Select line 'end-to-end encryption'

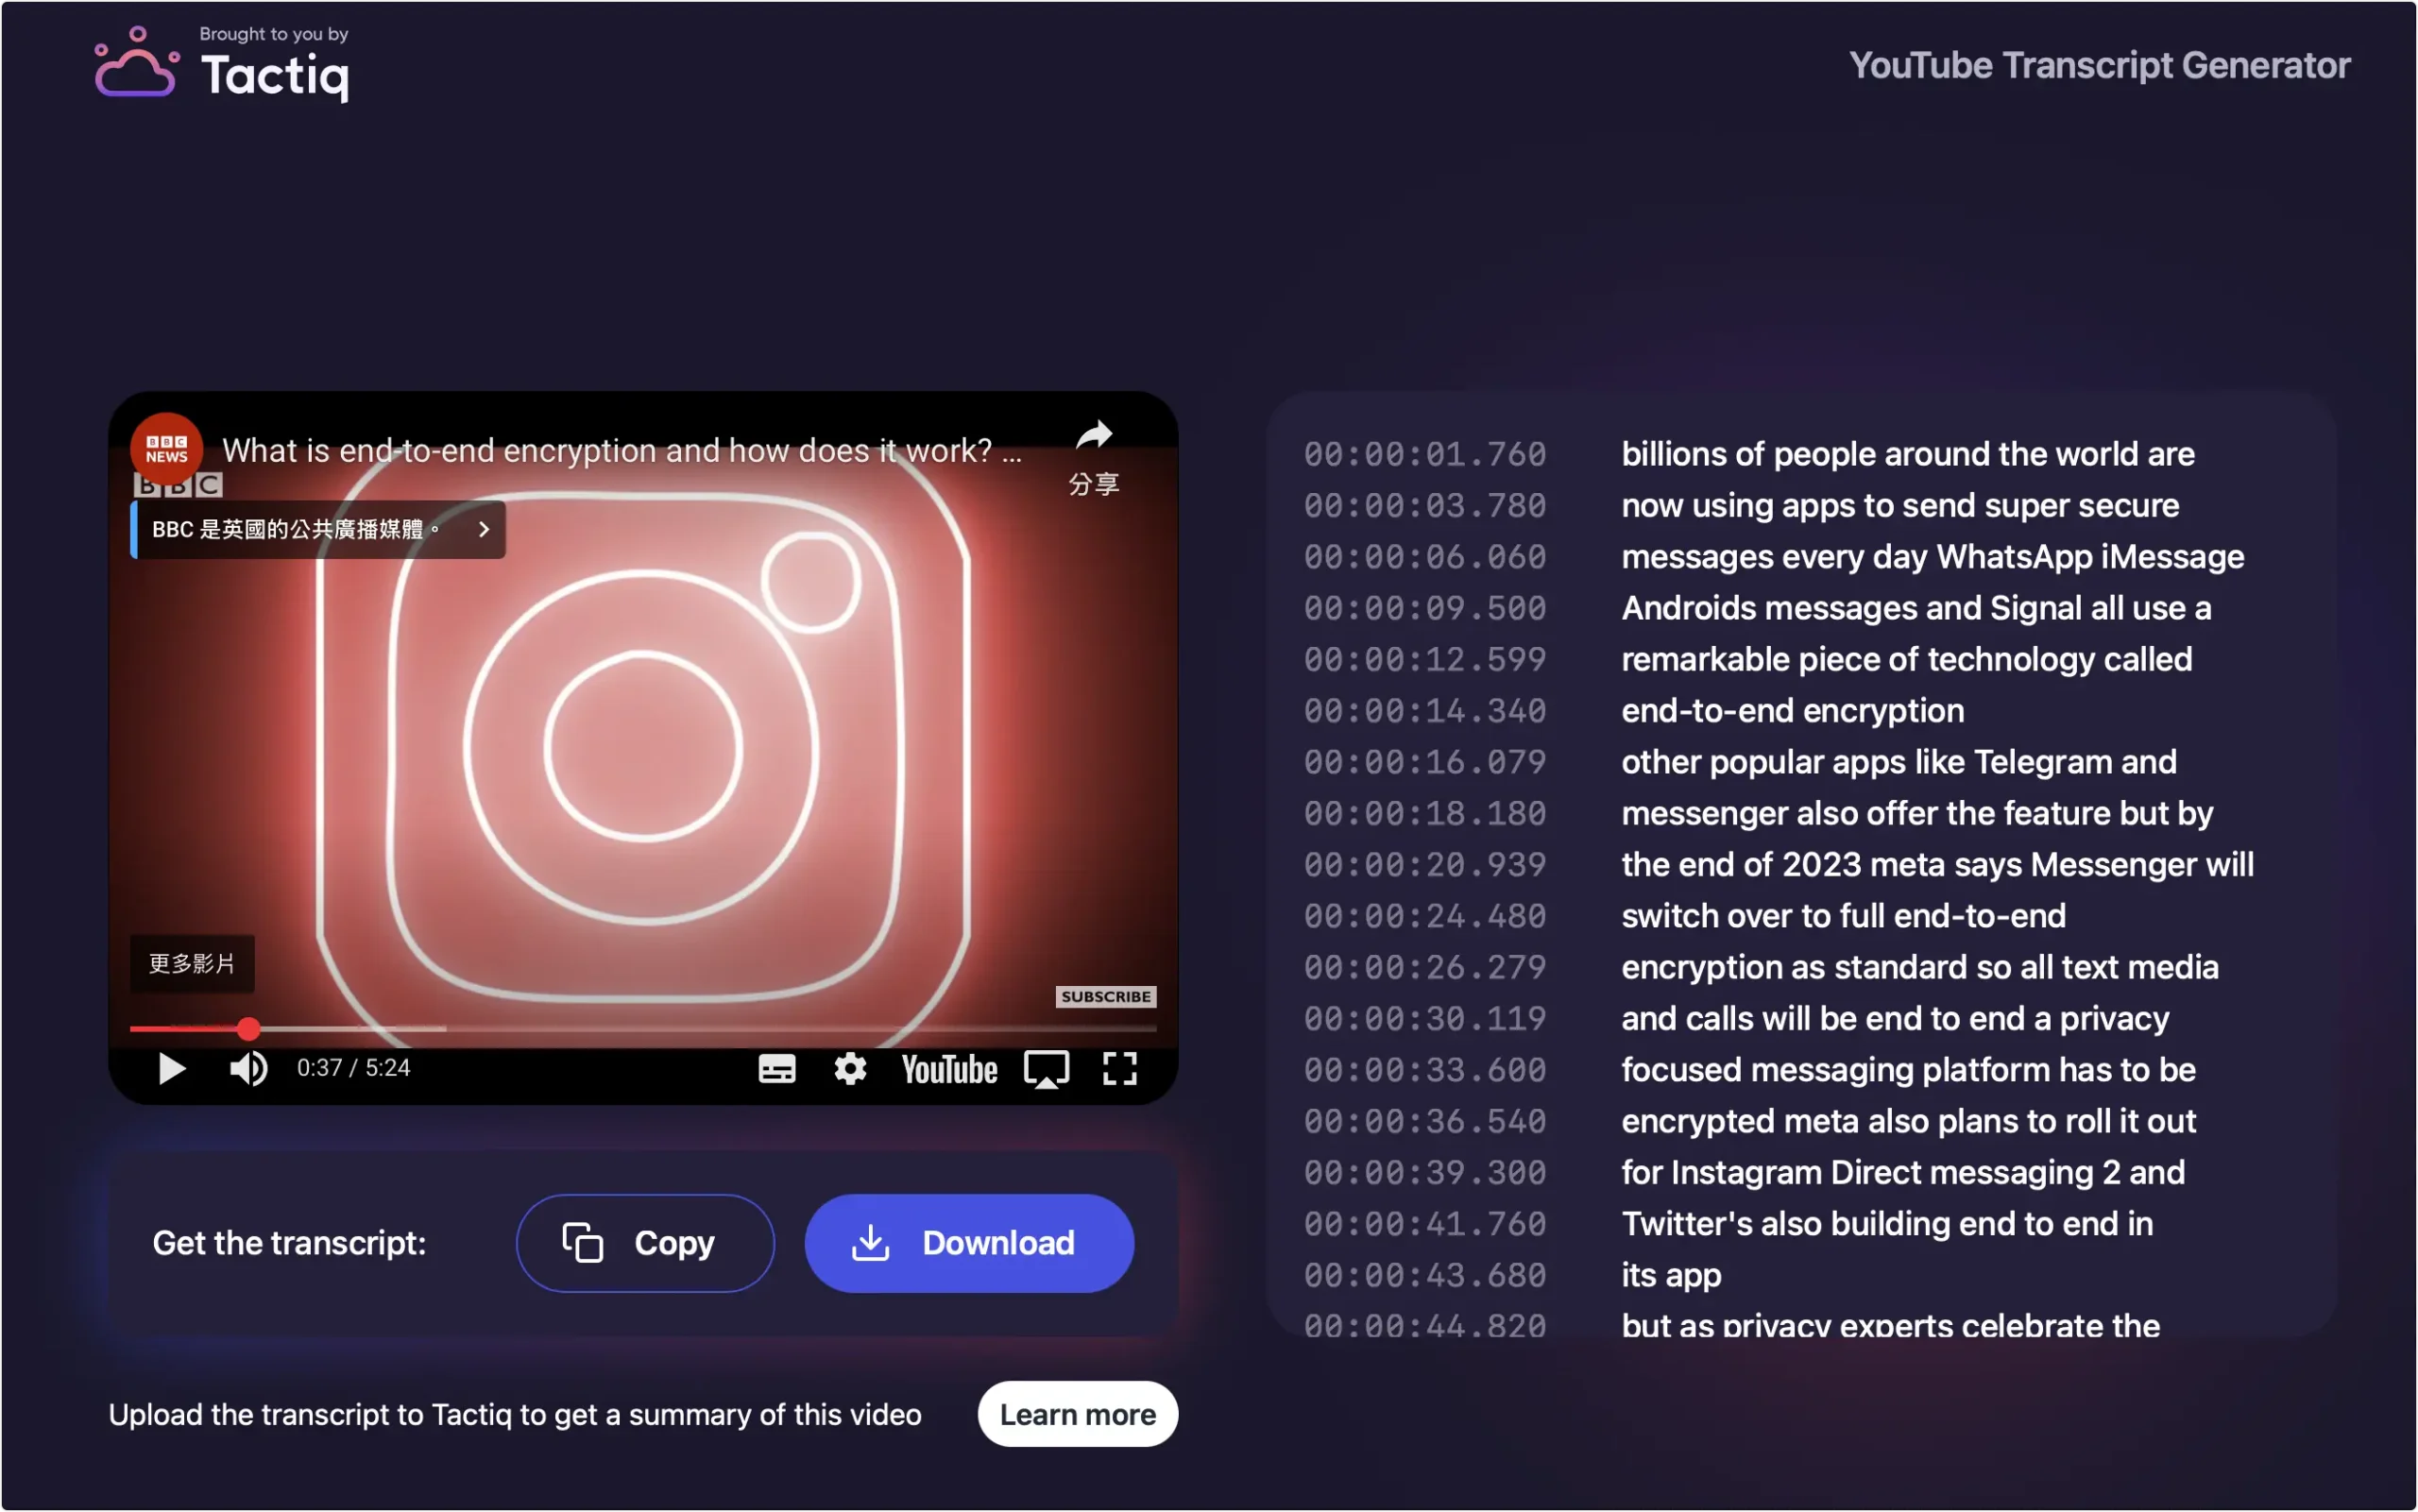(1792, 710)
